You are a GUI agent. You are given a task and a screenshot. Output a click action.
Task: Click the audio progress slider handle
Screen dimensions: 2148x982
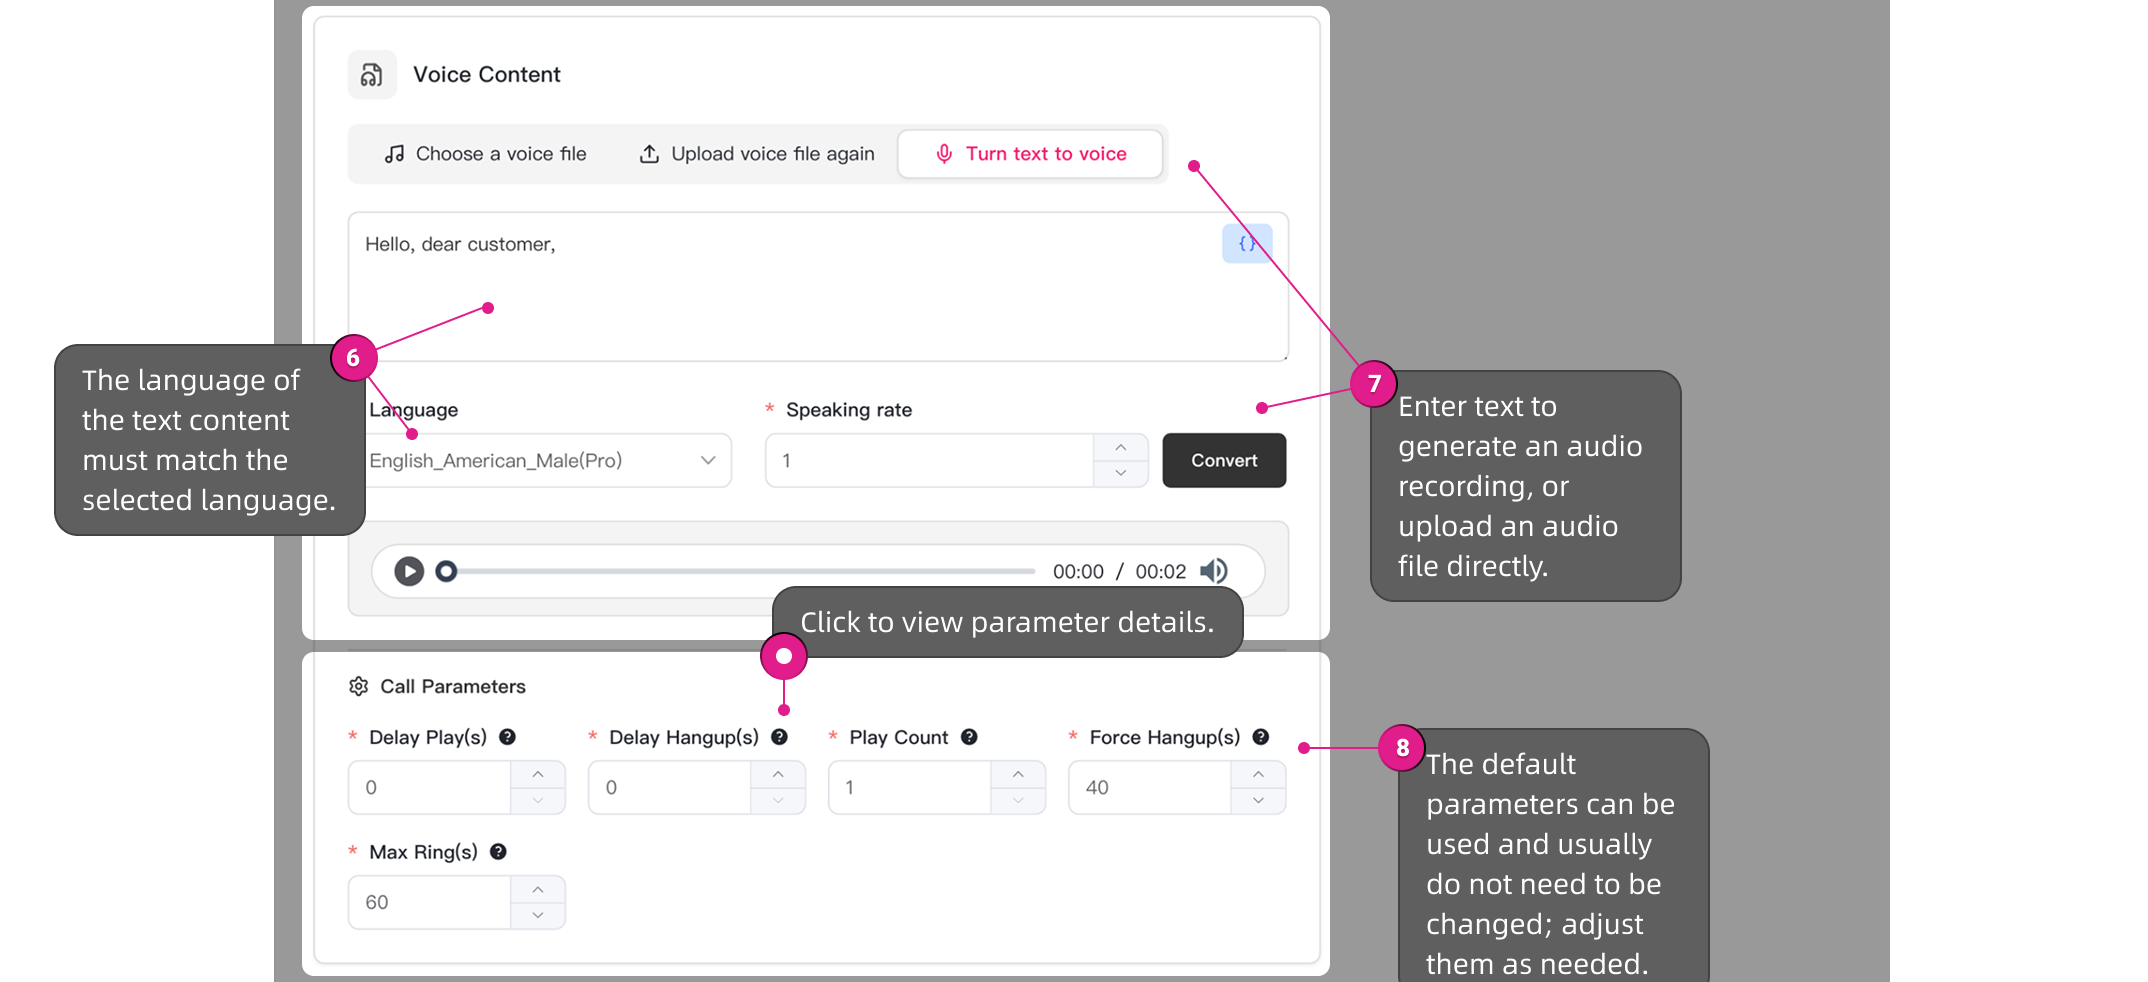coord(447,571)
